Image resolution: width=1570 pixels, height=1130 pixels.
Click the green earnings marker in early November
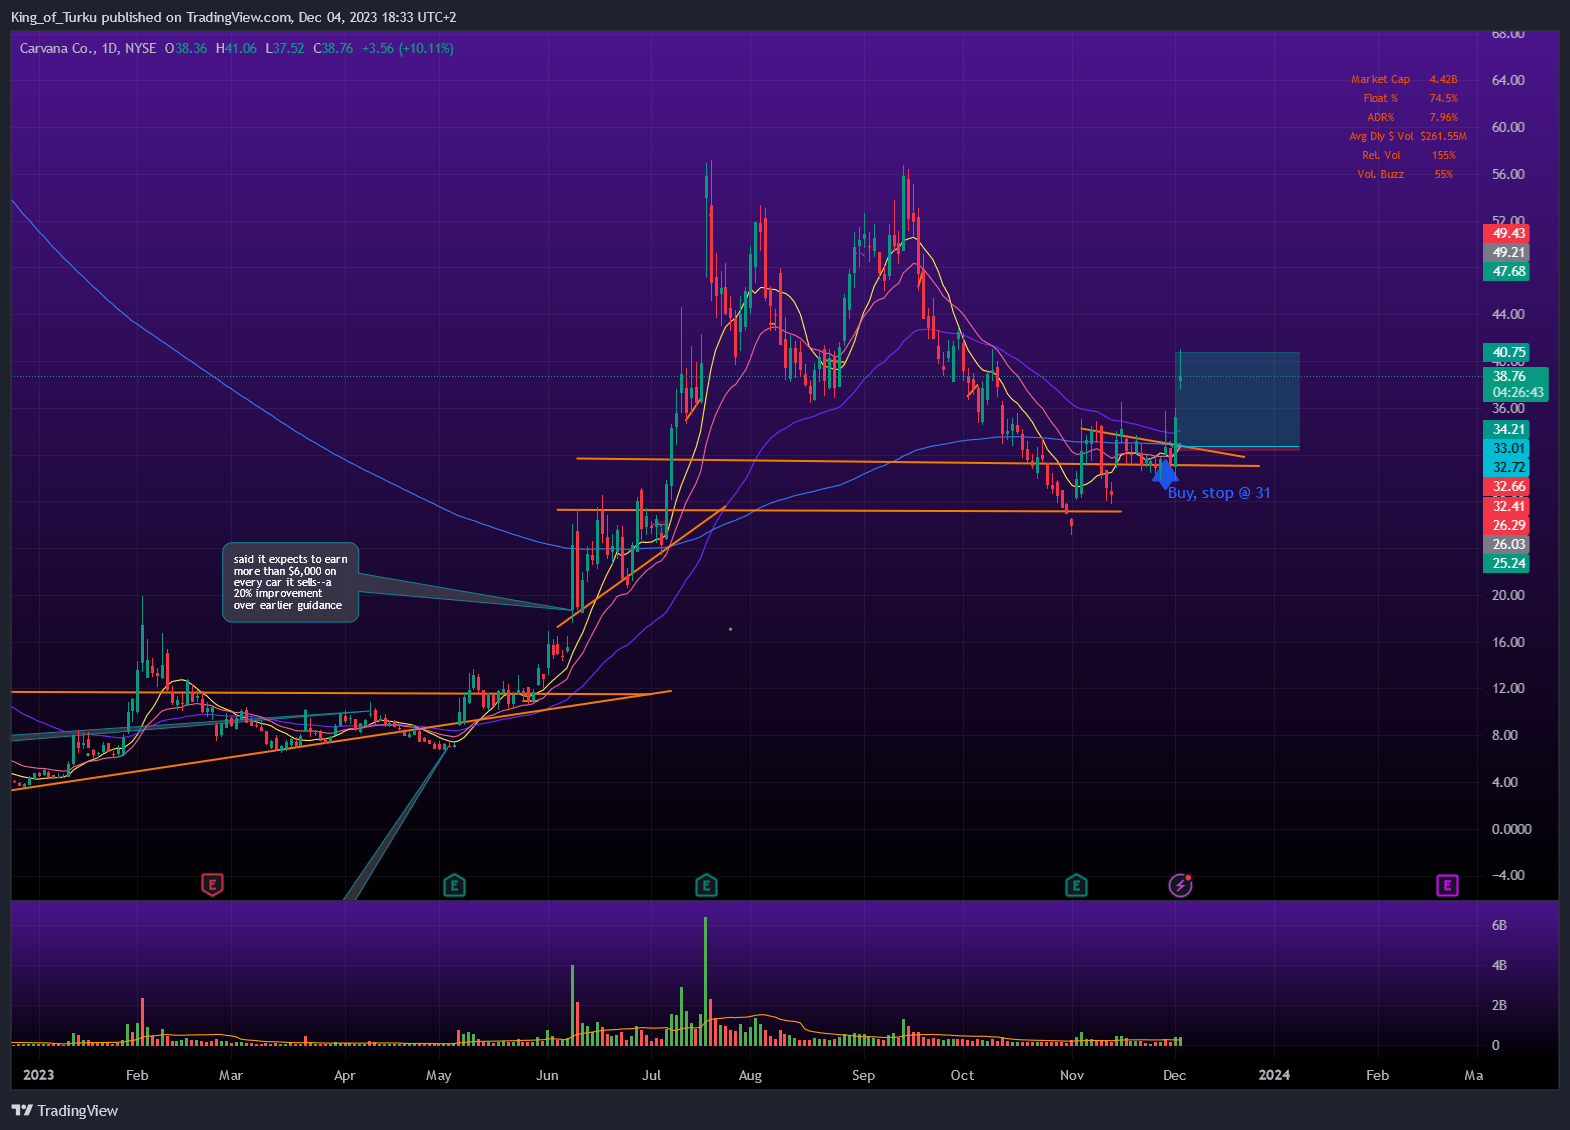coord(1076,884)
